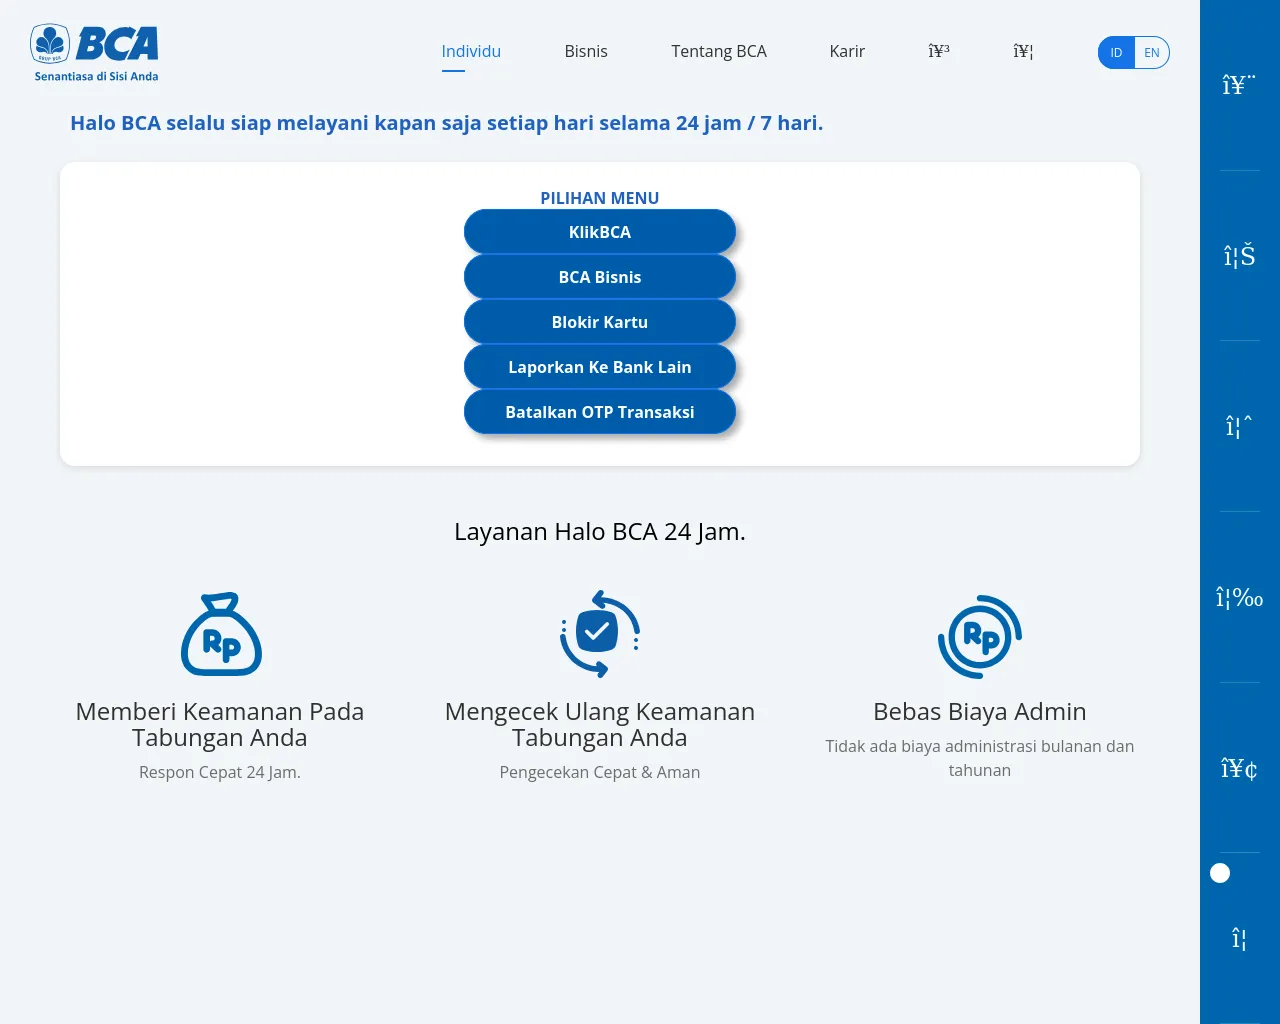Click the security recheck shield icon
This screenshot has height=1024, width=1280.
pos(600,634)
